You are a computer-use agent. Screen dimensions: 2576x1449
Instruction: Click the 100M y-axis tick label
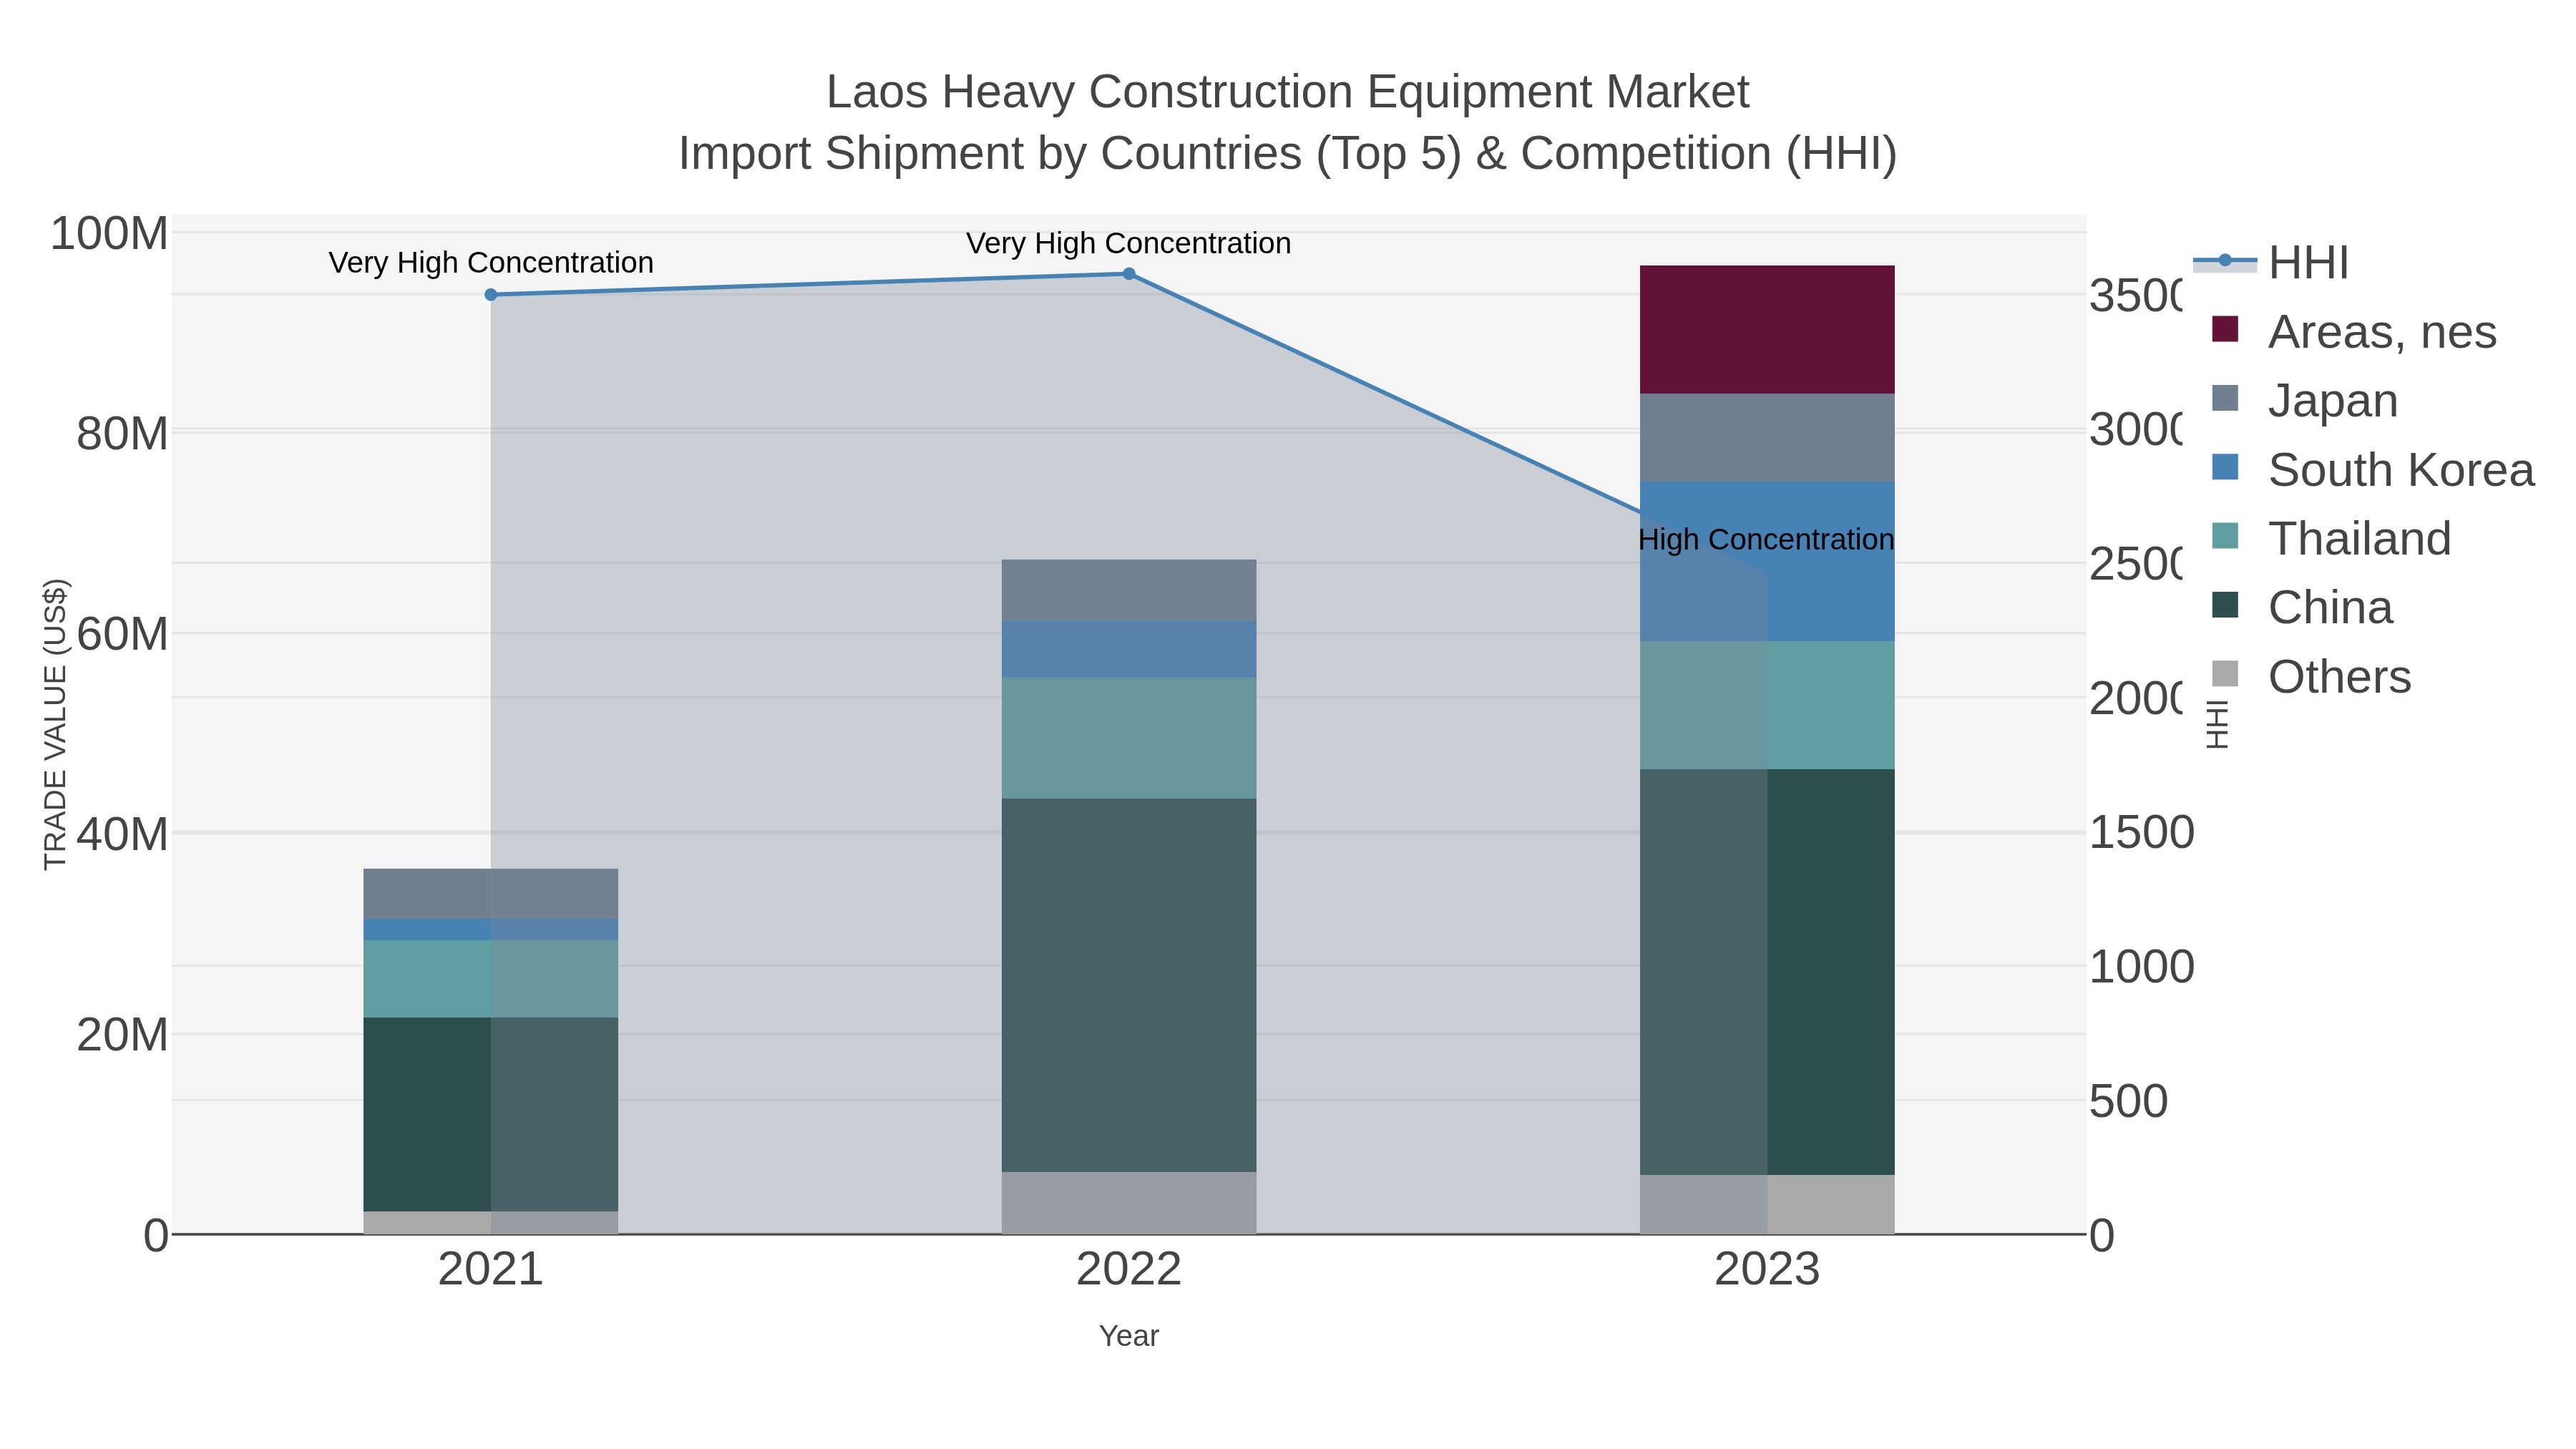(x=109, y=234)
